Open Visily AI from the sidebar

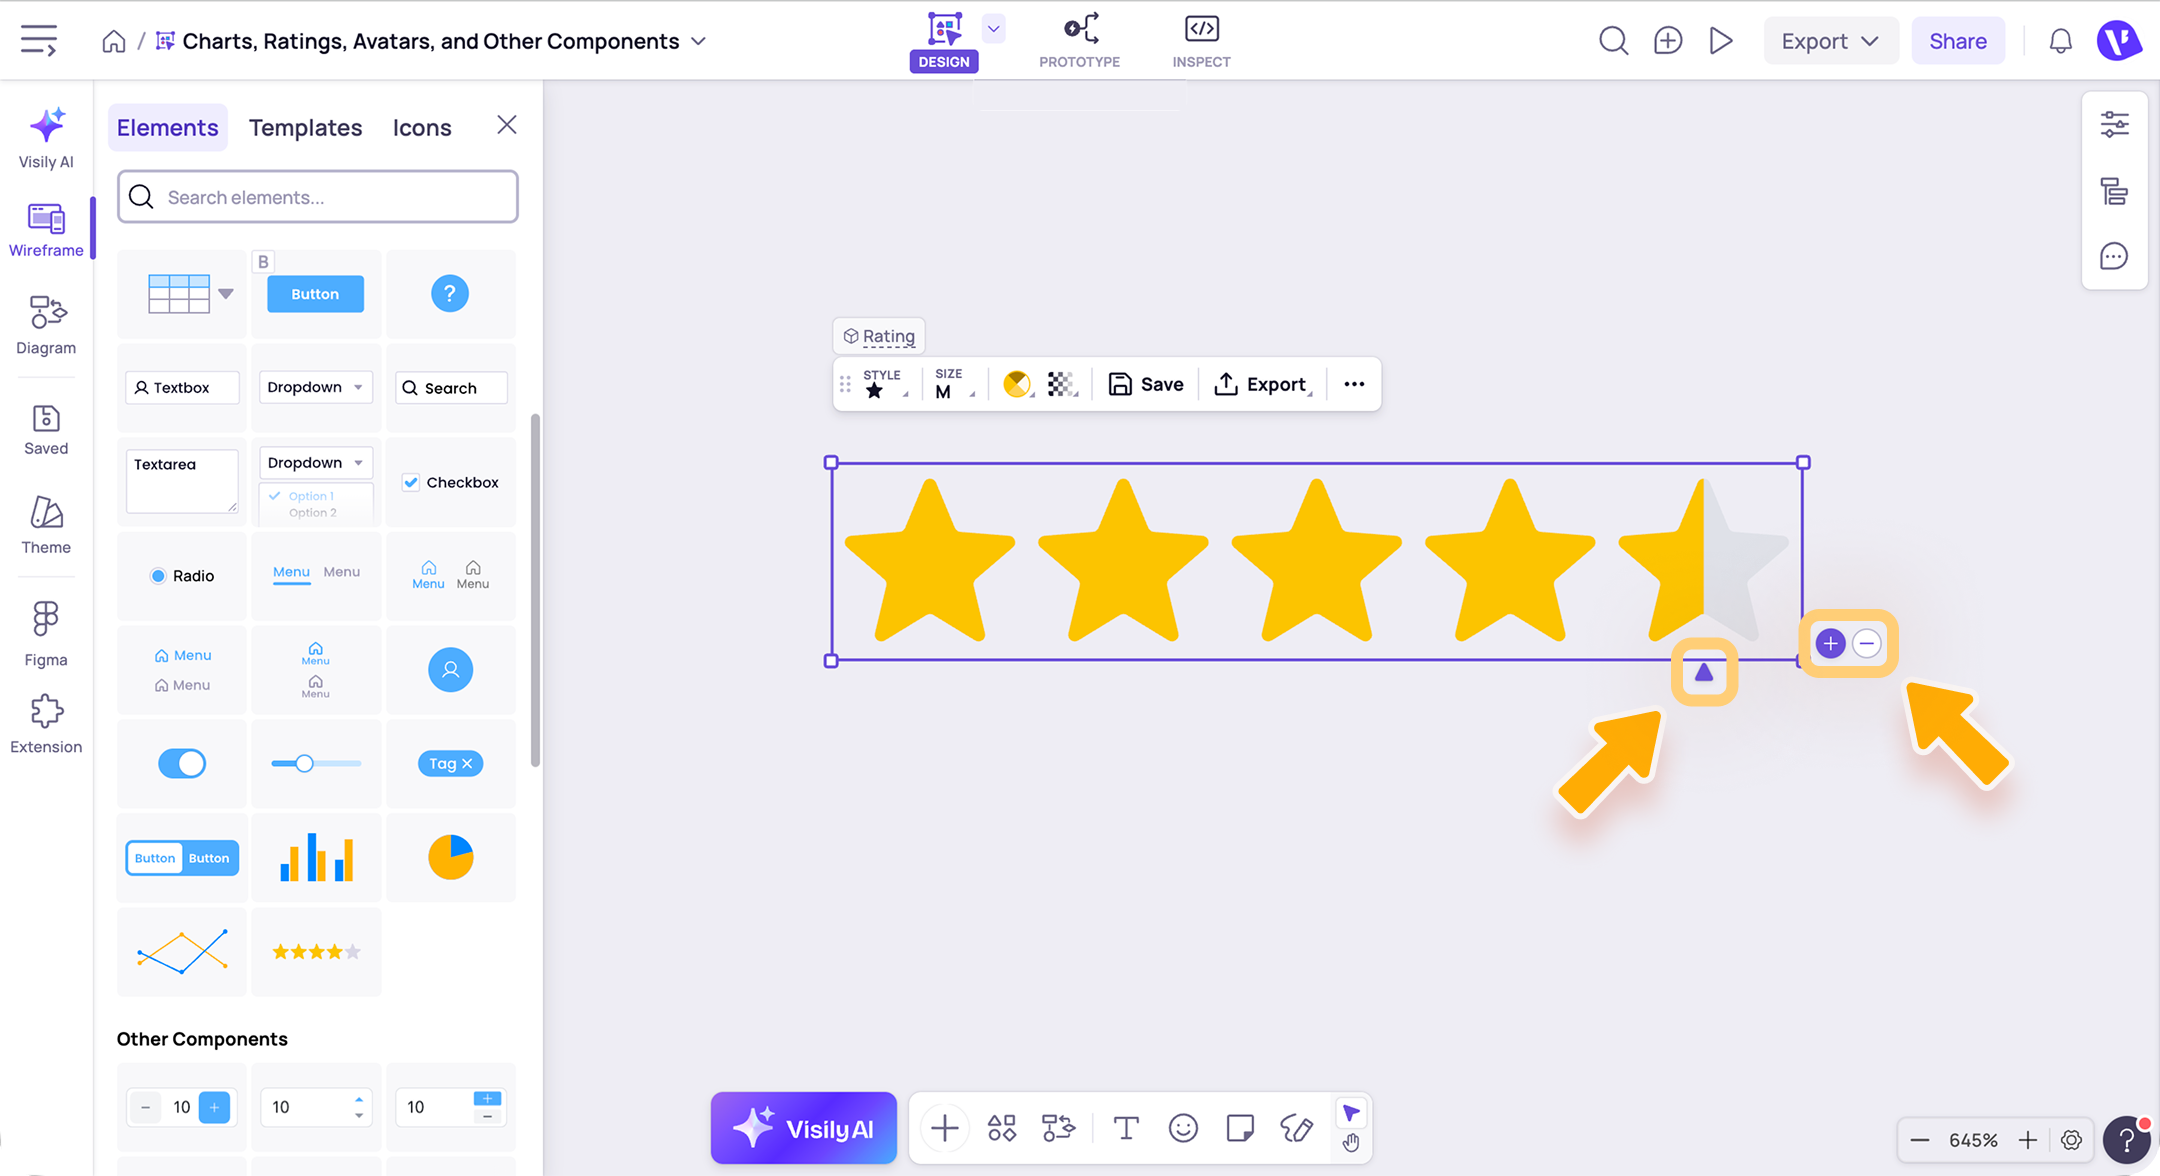[x=46, y=138]
